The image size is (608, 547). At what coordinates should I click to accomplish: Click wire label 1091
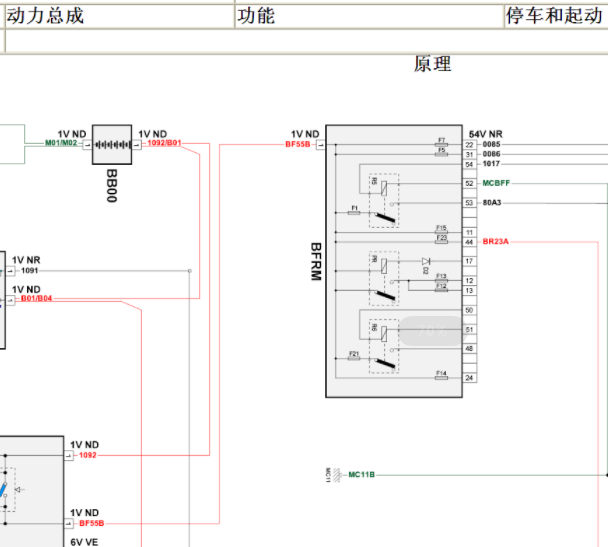(29, 271)
